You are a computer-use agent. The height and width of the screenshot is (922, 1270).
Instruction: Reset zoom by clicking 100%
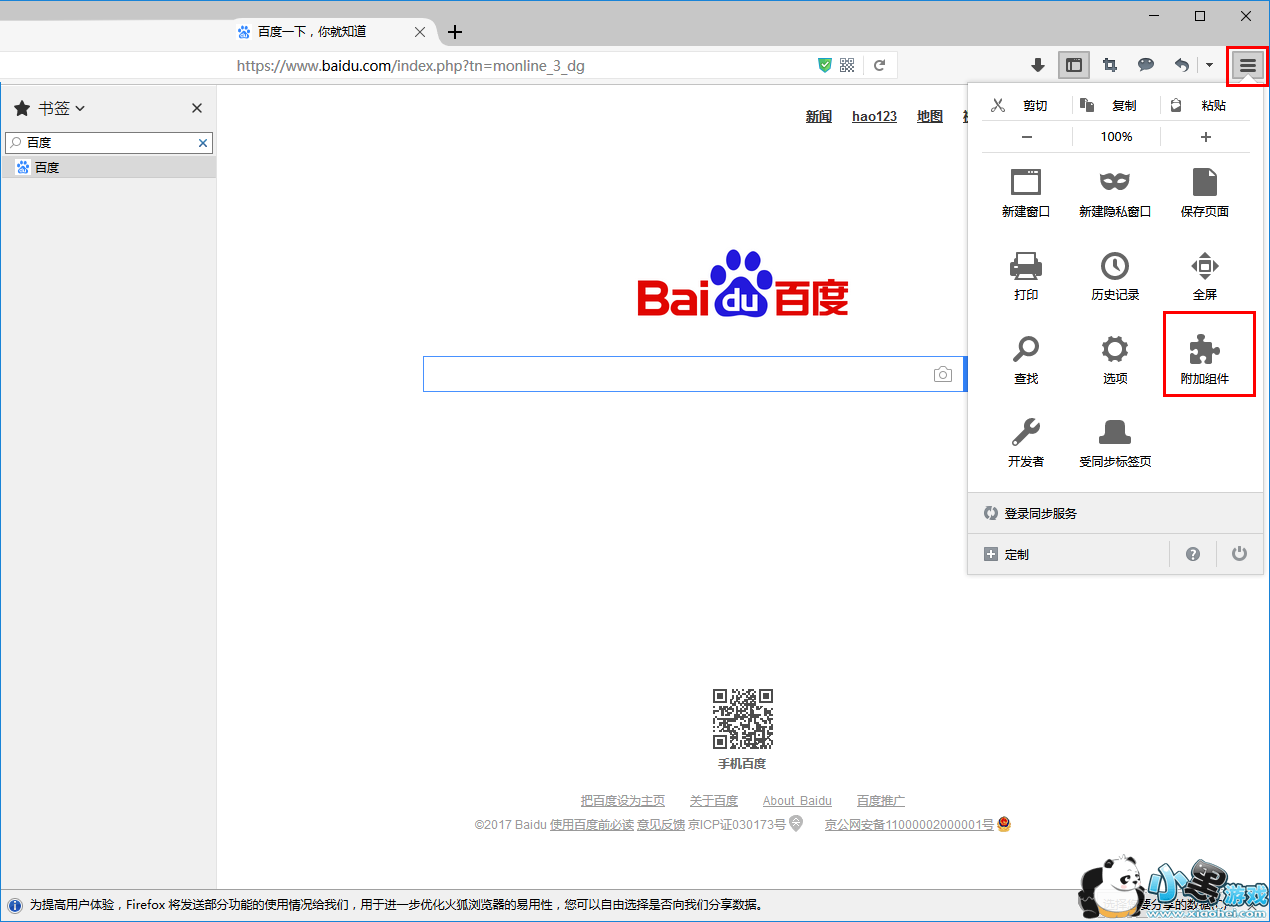coord(1116,137)
